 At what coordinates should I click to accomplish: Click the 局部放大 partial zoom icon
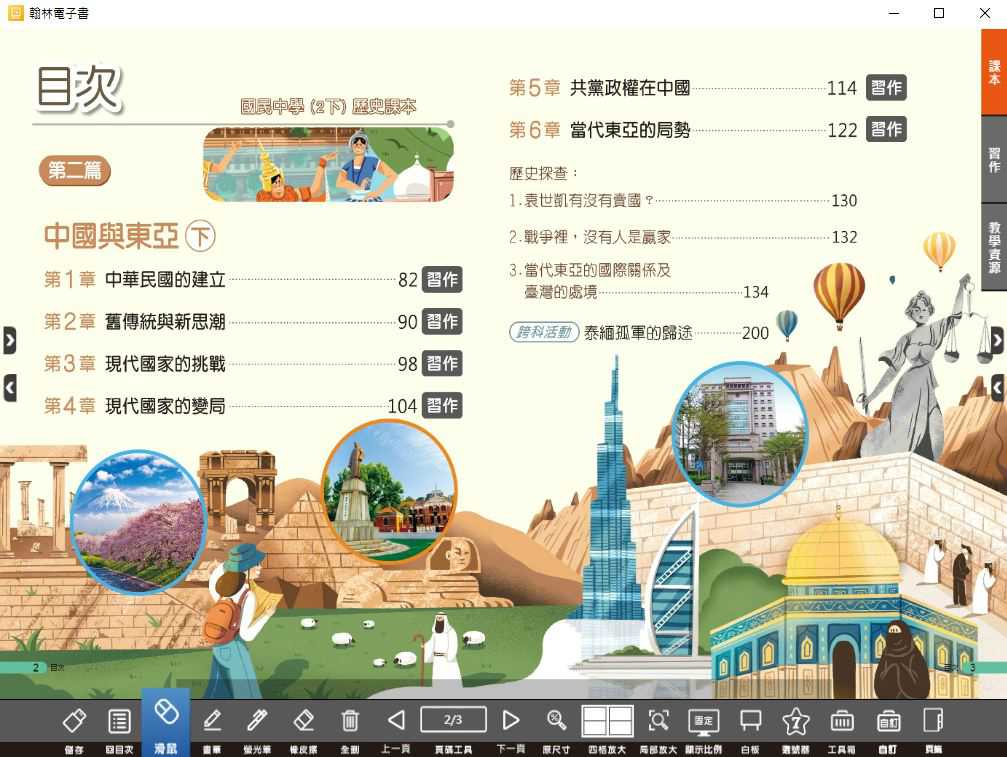[658, 720]
